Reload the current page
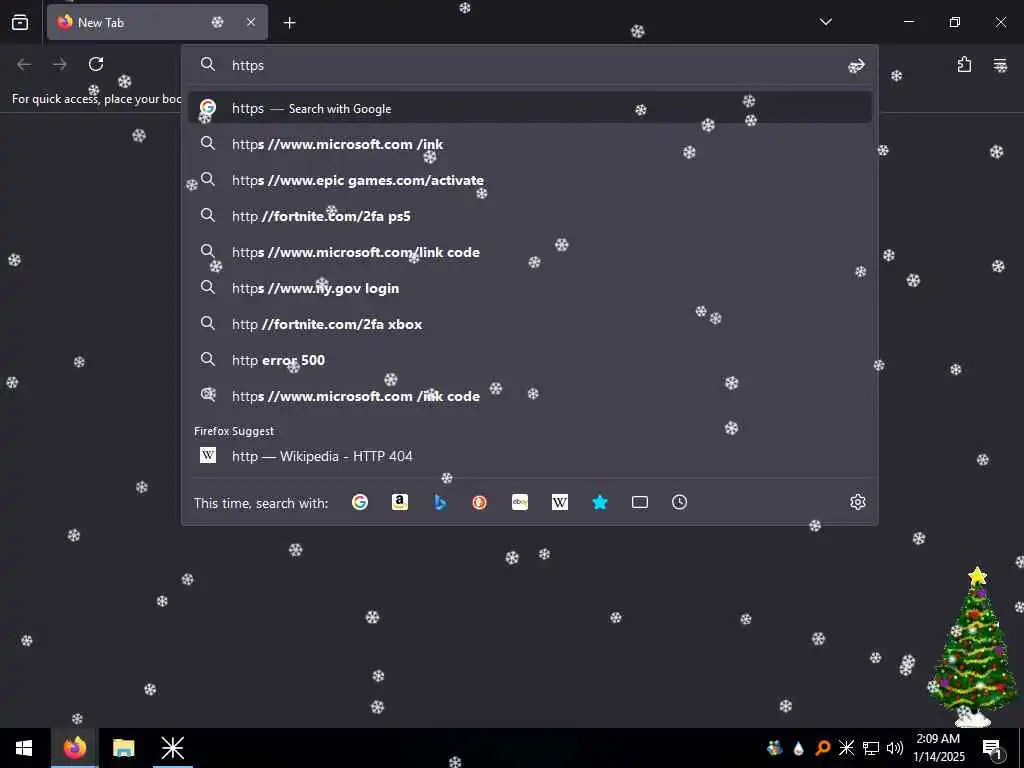1024x768 pixels. pyautogui.click(x=96, y=64)
